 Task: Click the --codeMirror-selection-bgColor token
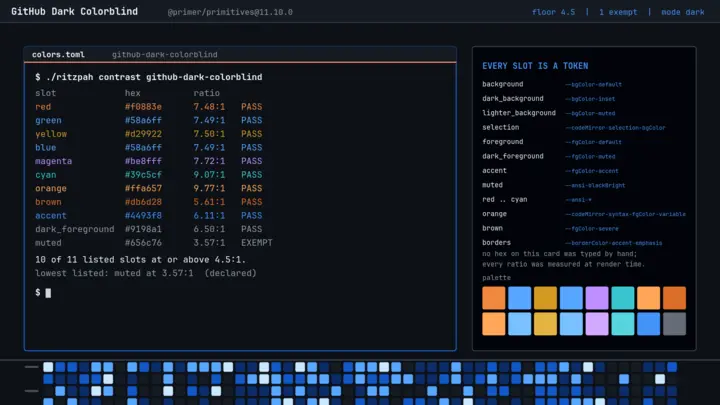tap(615, 128)
